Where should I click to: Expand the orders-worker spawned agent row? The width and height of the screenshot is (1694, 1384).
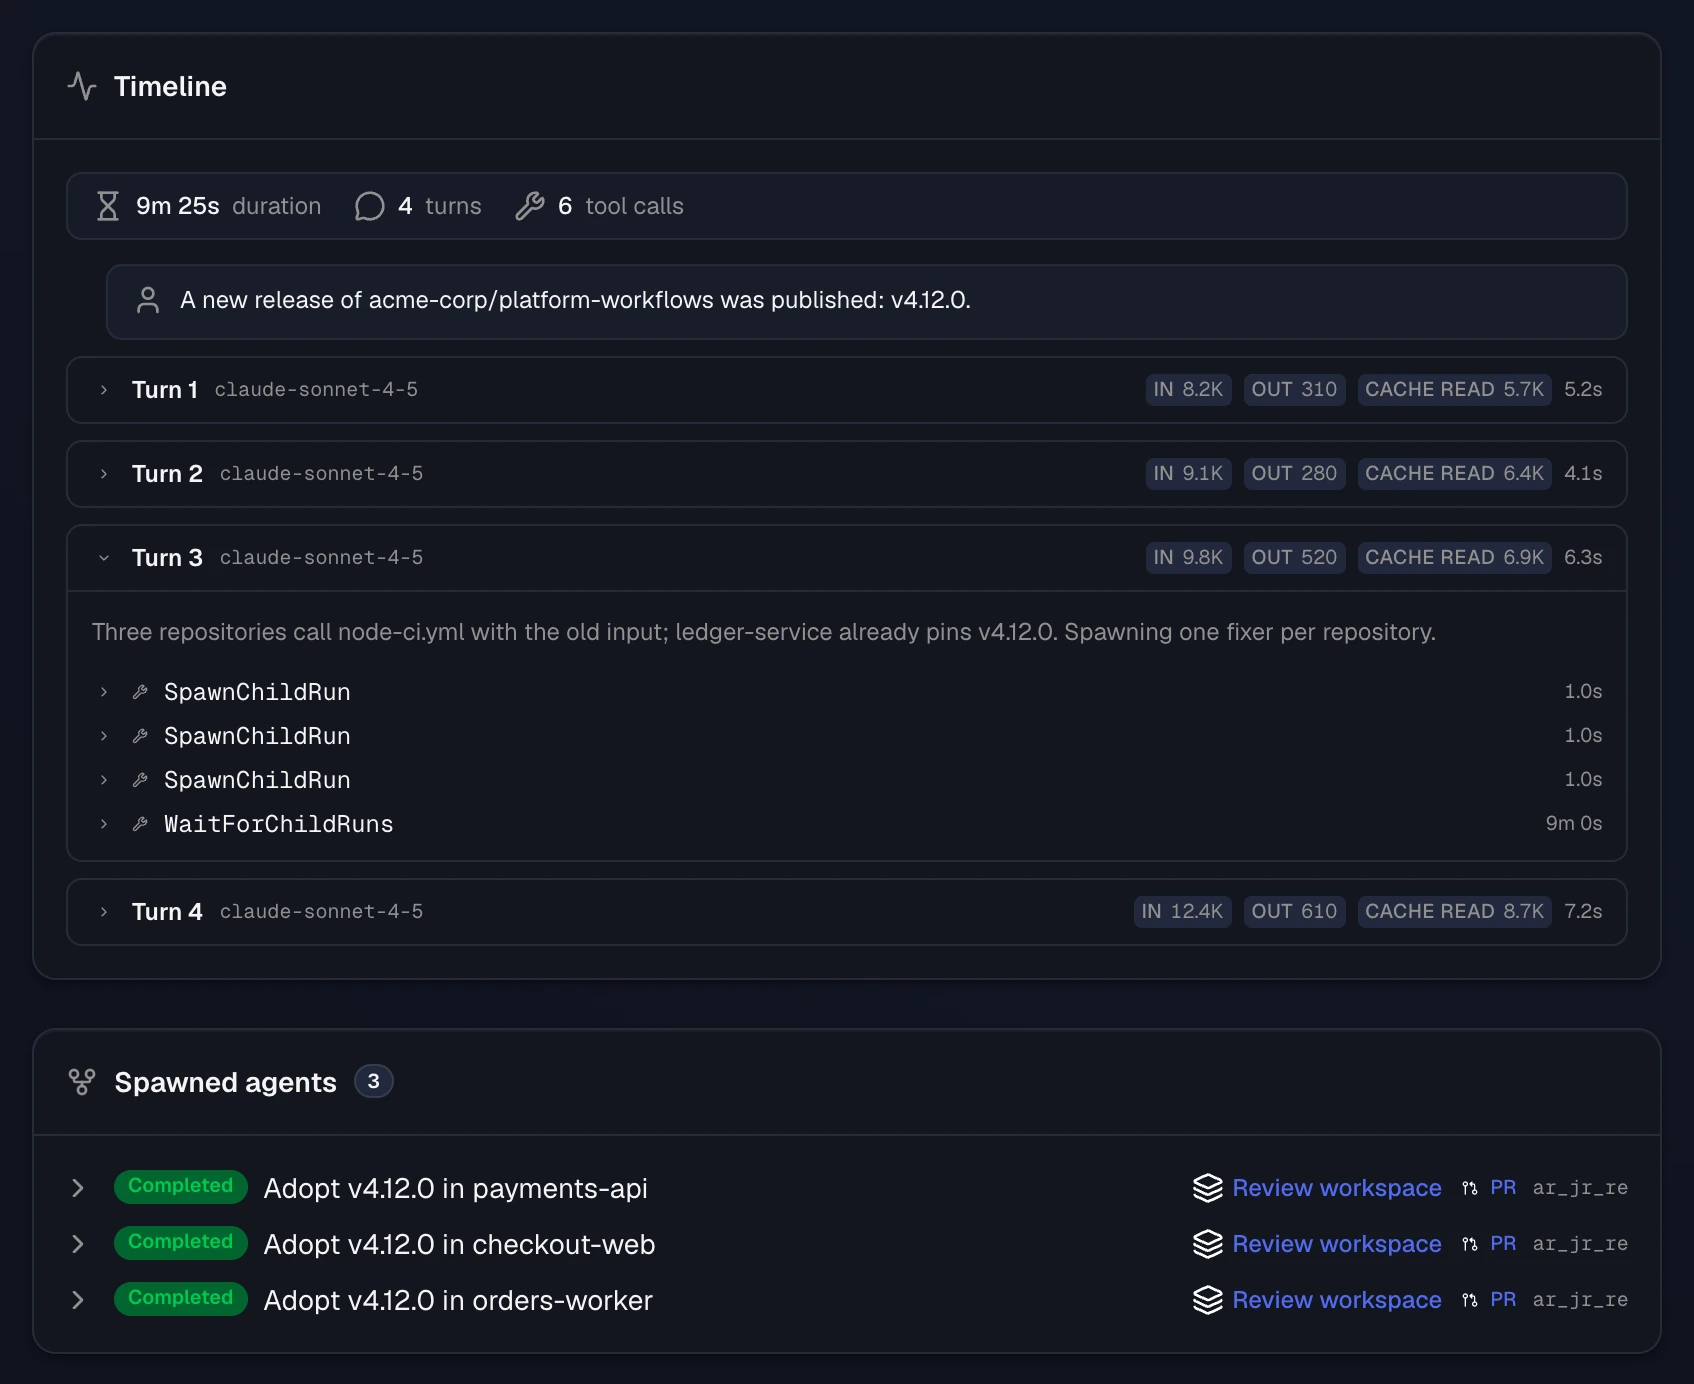coord(78,1300)
